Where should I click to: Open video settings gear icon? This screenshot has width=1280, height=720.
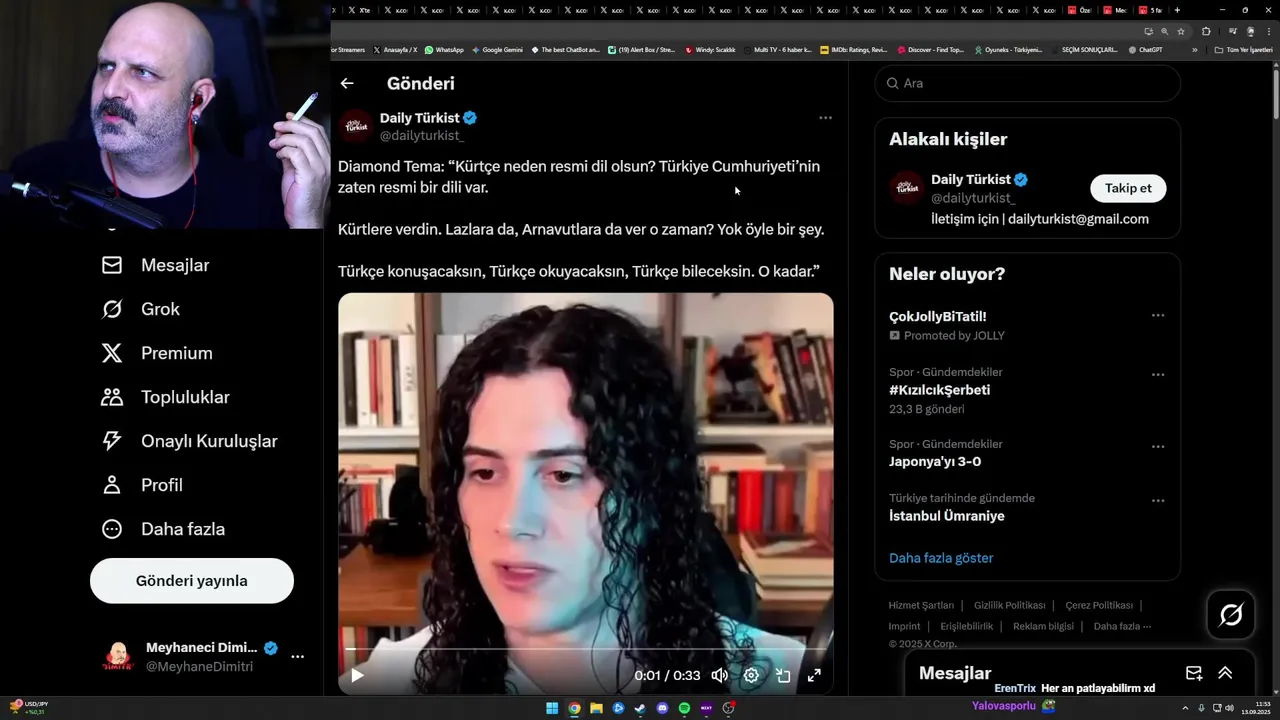(x=751, y=675)
